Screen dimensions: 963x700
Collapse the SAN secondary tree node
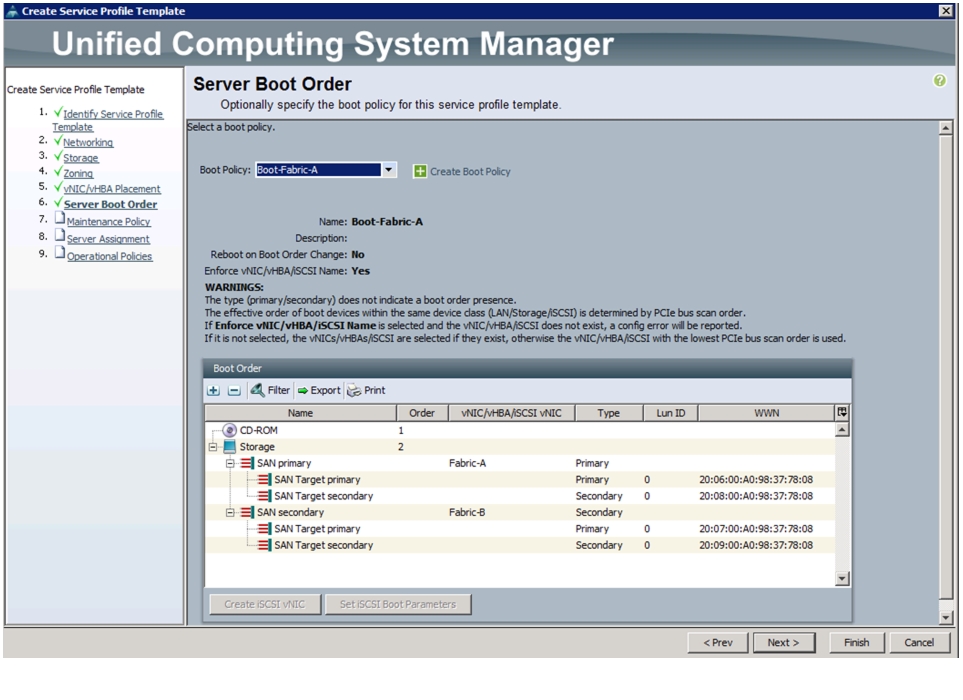(x=230, y=512)
